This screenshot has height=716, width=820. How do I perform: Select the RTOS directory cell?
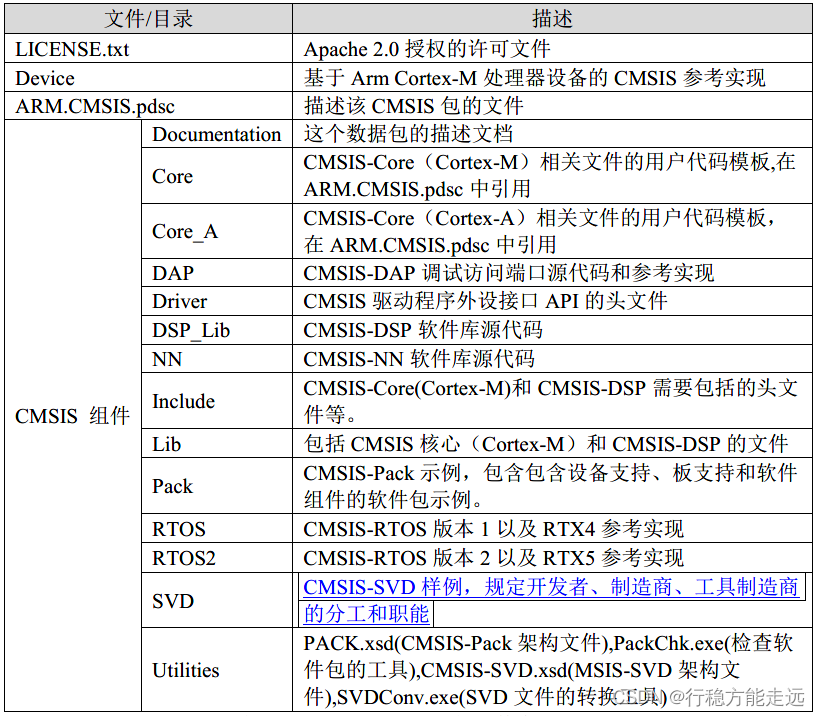coord(217,528)
